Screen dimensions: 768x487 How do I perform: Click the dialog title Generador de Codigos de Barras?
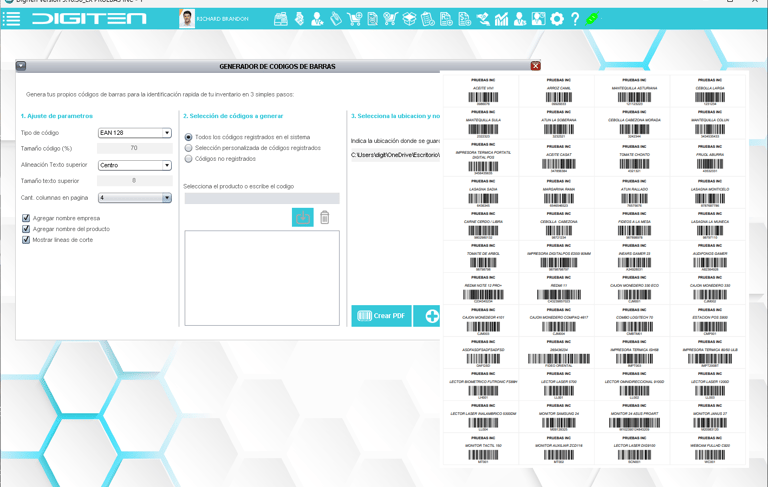[277, 66]
